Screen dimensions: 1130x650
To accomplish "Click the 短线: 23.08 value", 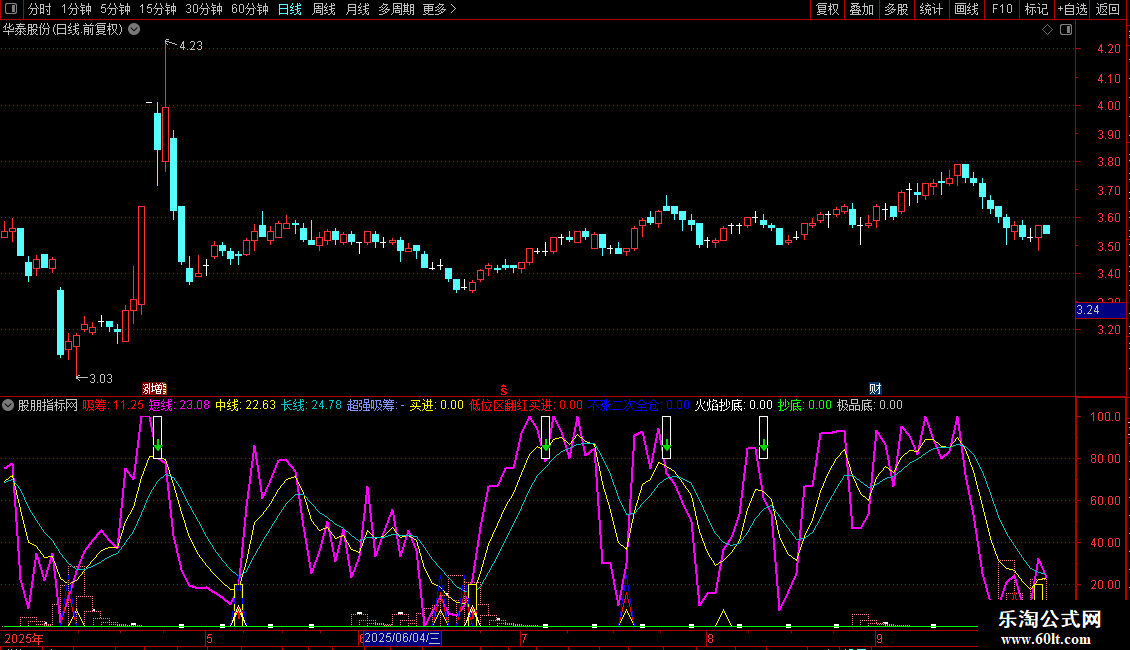I will (179, 405).
